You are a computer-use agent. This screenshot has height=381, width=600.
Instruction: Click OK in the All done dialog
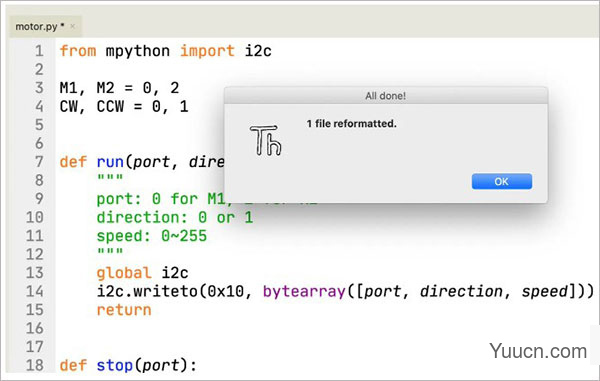coord(502,181)
